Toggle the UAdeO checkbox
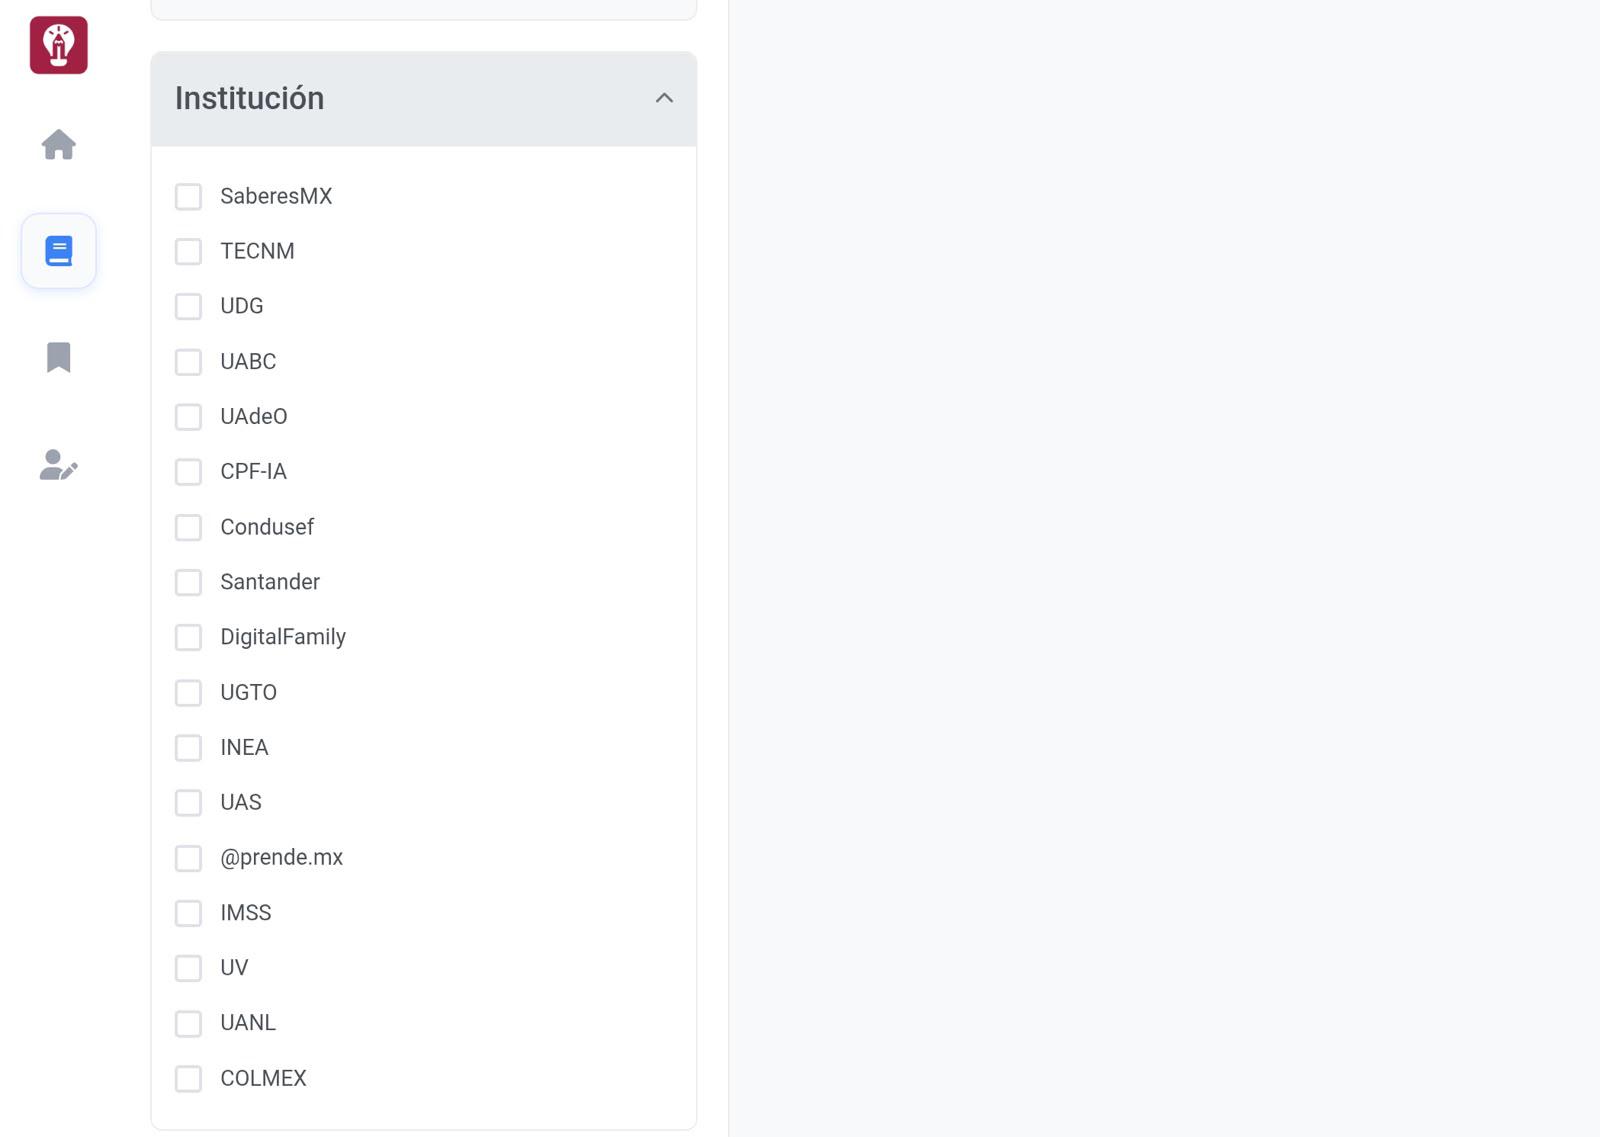1600x1137 pixels. pyautogui.click(x=188, y=417)
